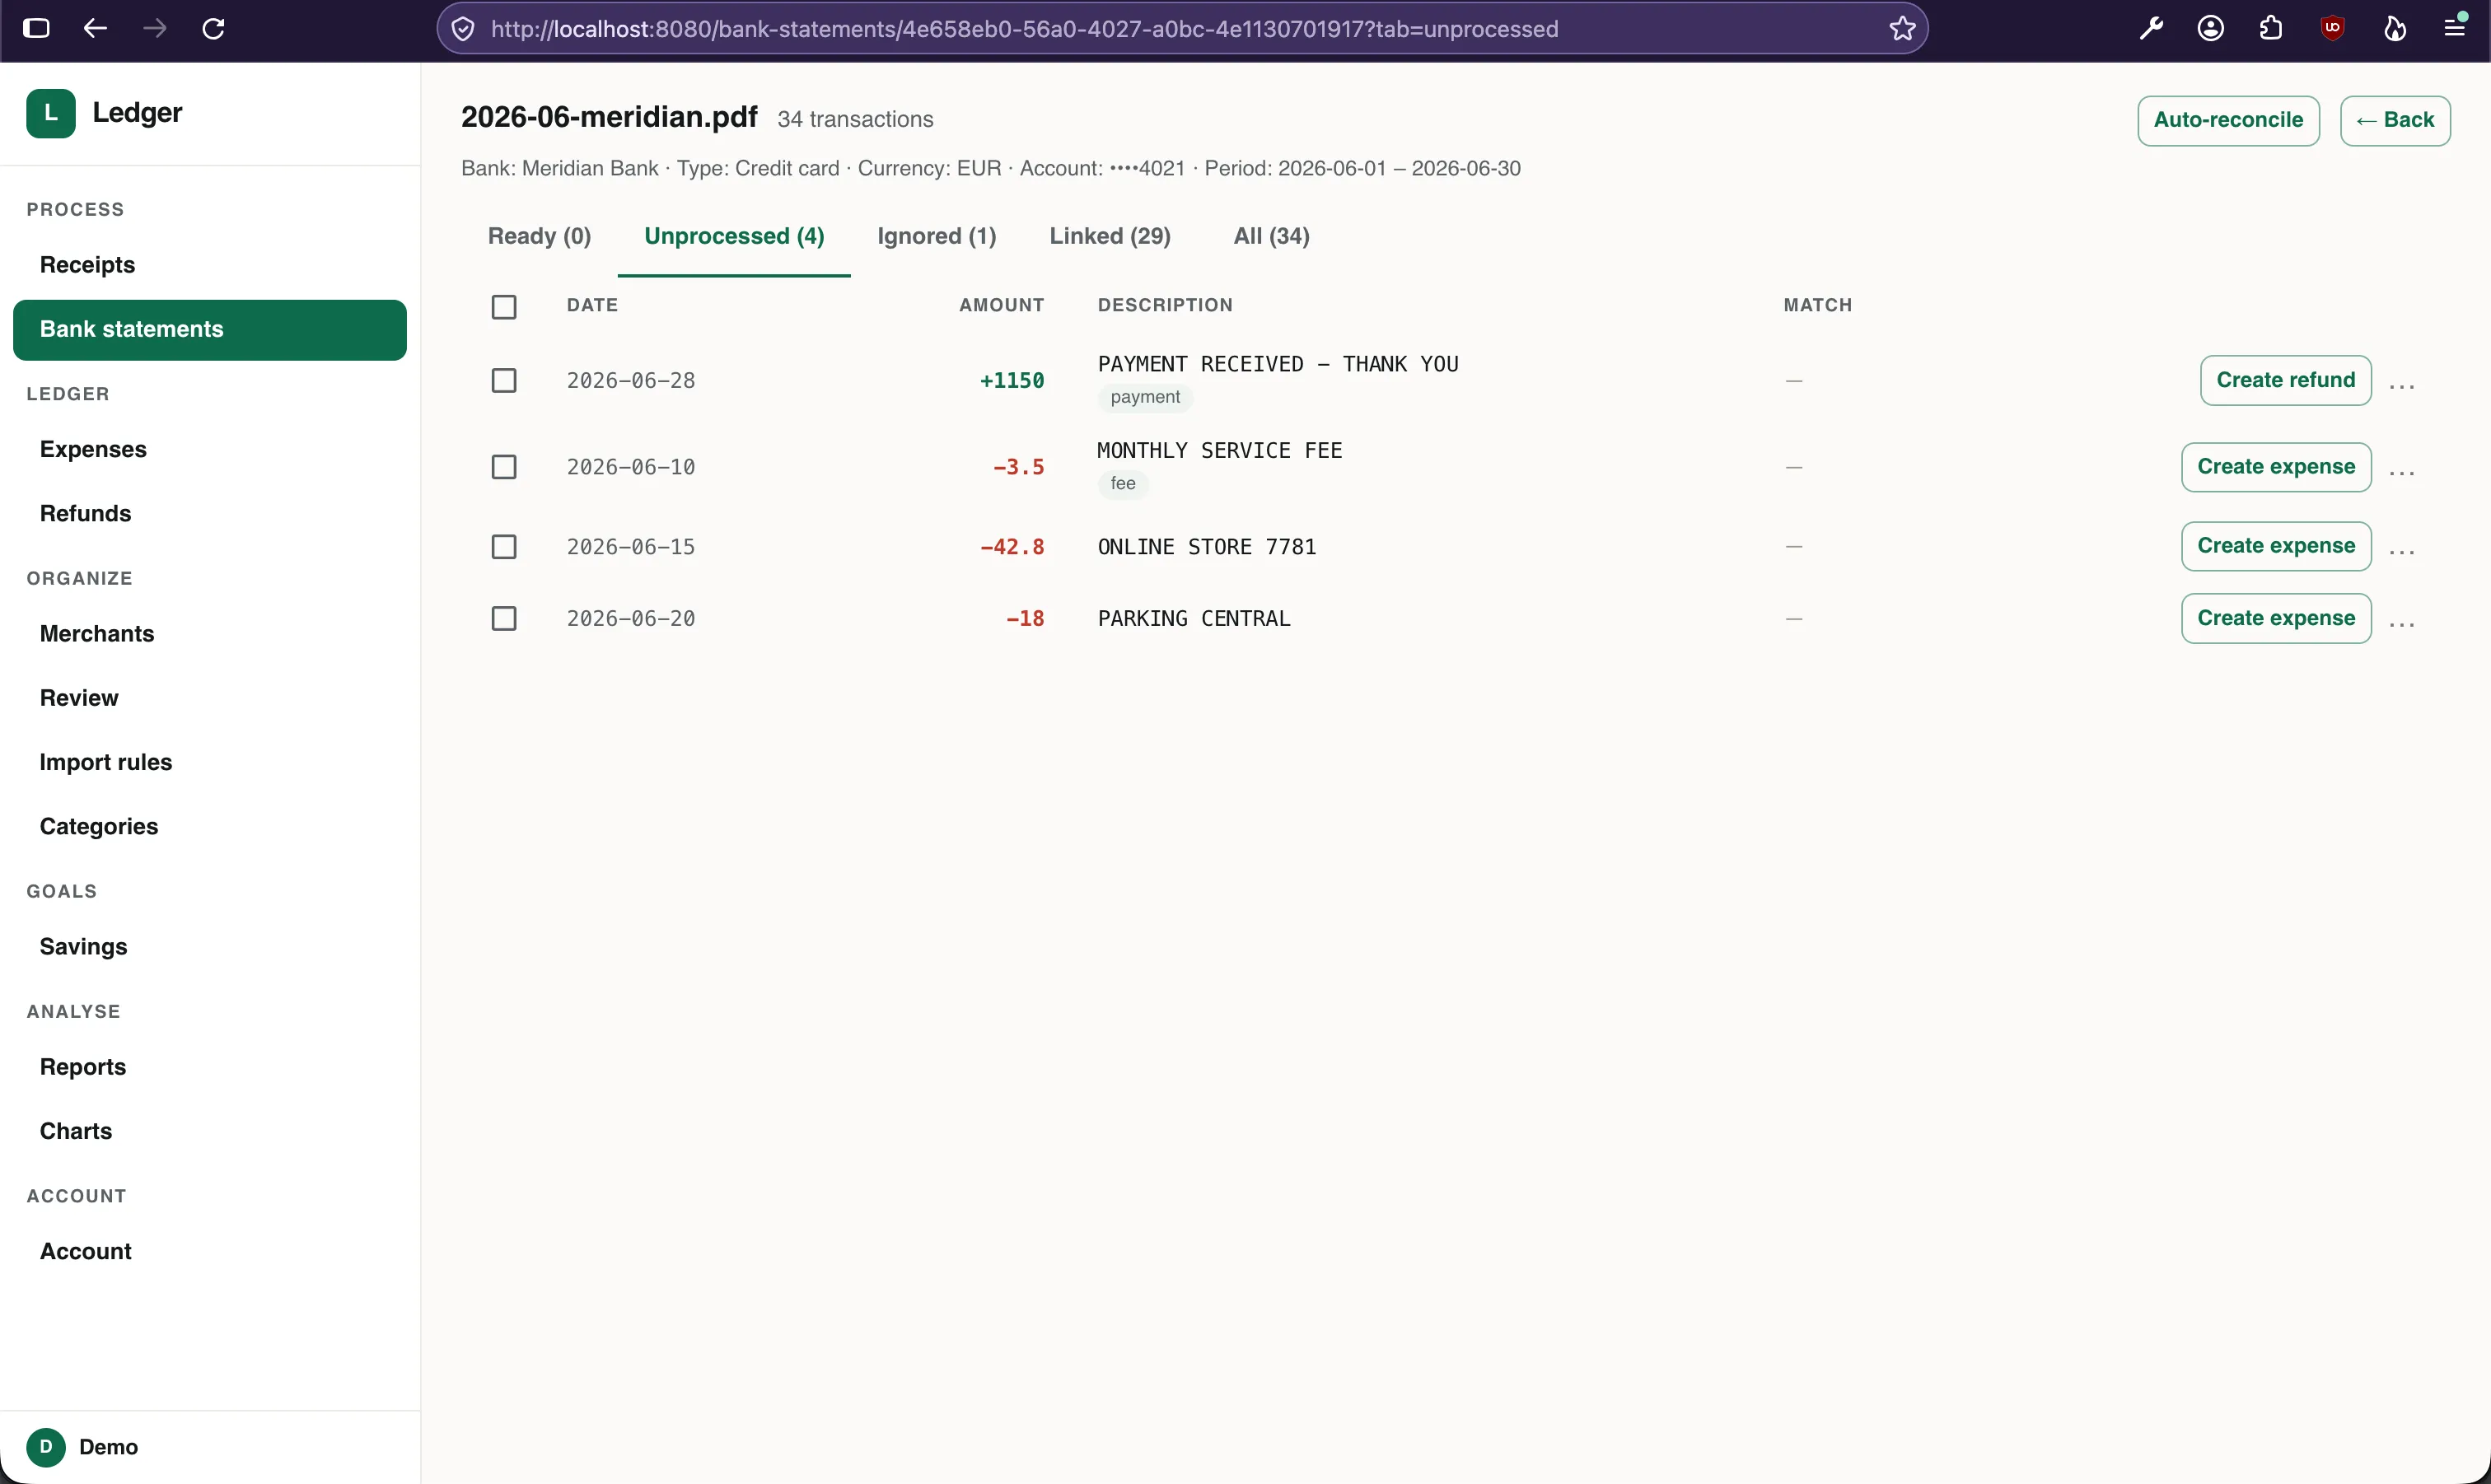
Task: Open Charts in the sidebar
Action: click(x=210, y=1131)
